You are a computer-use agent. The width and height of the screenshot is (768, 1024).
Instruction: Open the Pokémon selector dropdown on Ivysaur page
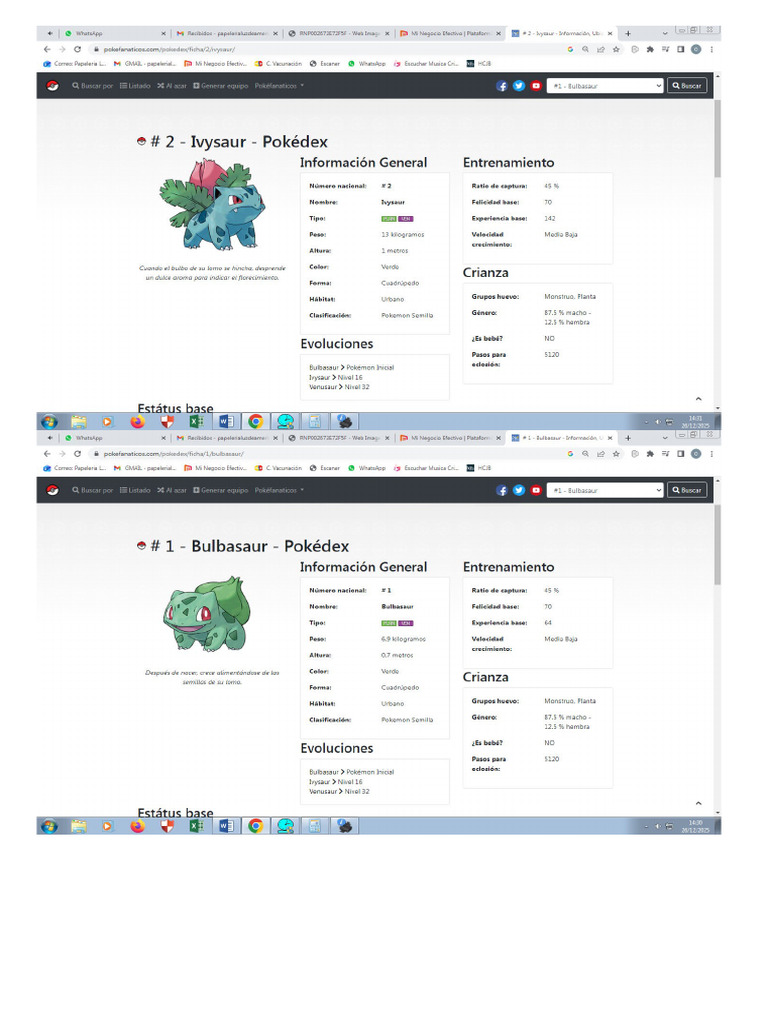[605, 86]
